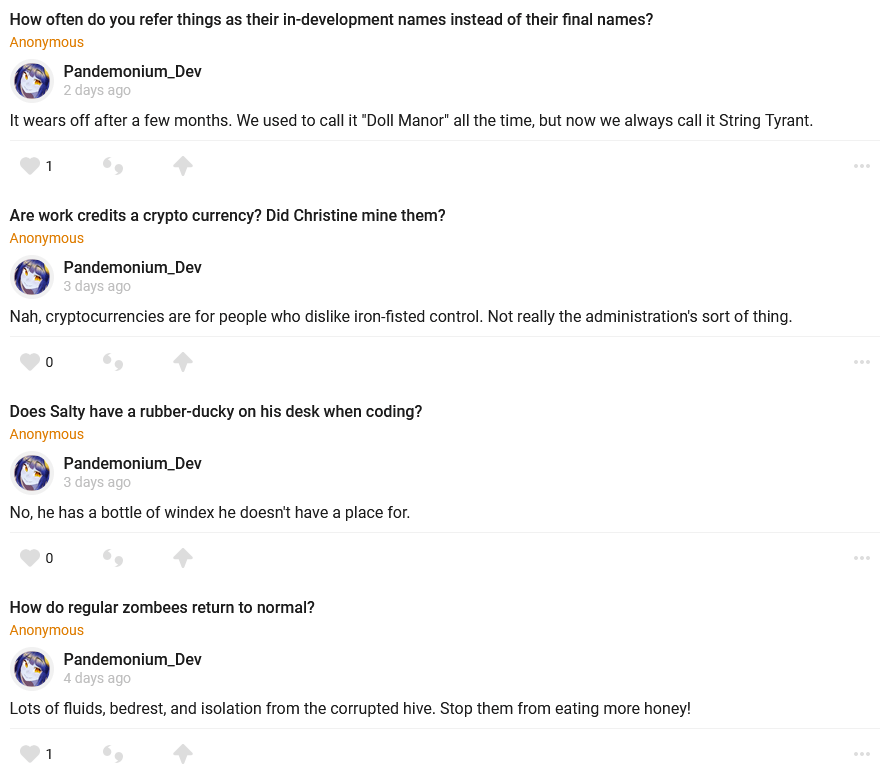Open the '2 days ago' timestamp link
The height and width of the screenshot is (774, 890).
point(97,90)
